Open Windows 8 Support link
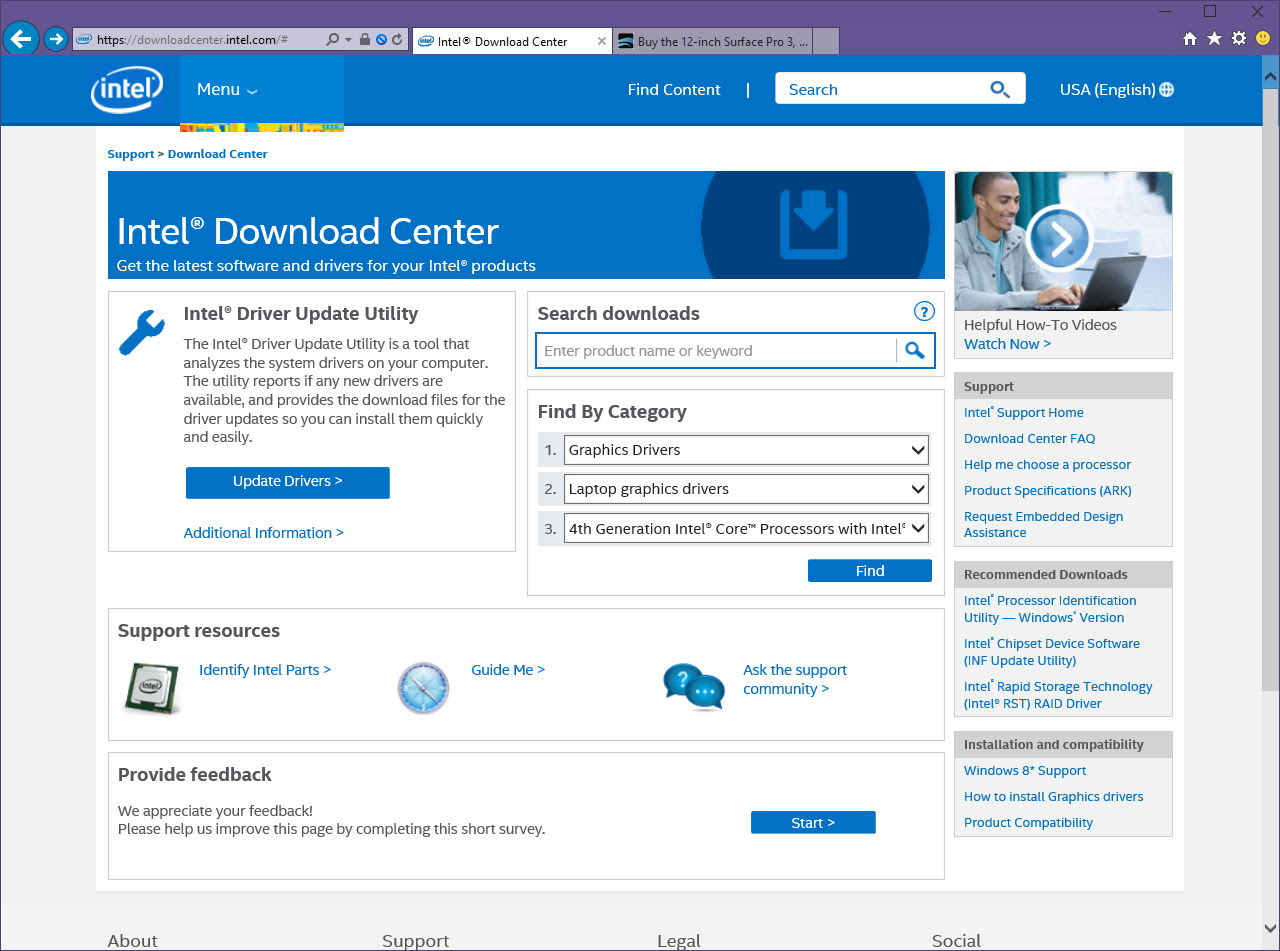Viewport: 1280px width, 951px height. click(x=1025, y=770)
